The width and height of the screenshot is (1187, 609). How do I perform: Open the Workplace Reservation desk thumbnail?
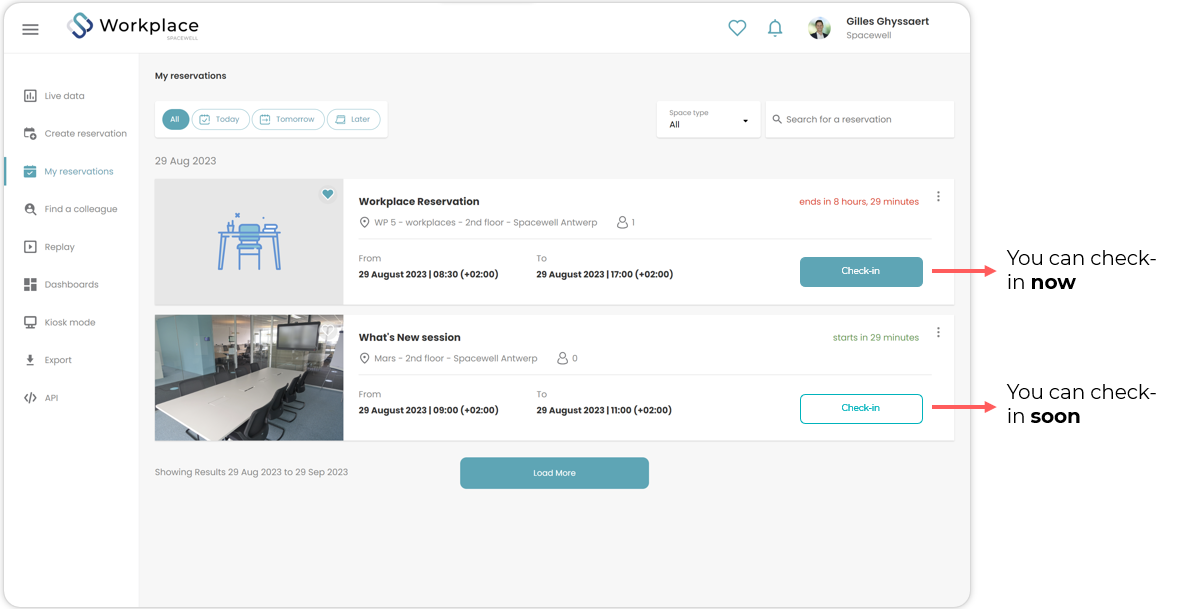[x=249, y=242]
